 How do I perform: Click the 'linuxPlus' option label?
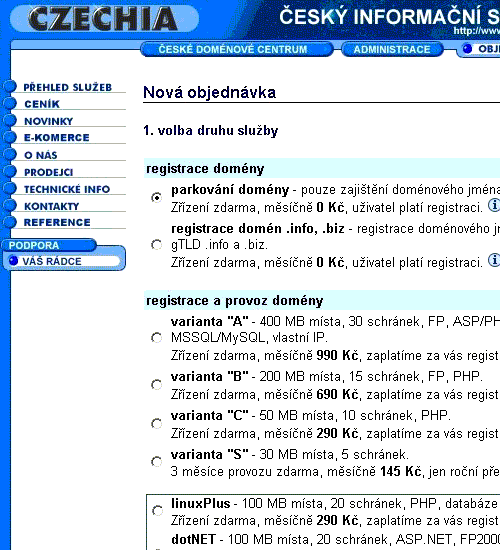tap(200, 504)
